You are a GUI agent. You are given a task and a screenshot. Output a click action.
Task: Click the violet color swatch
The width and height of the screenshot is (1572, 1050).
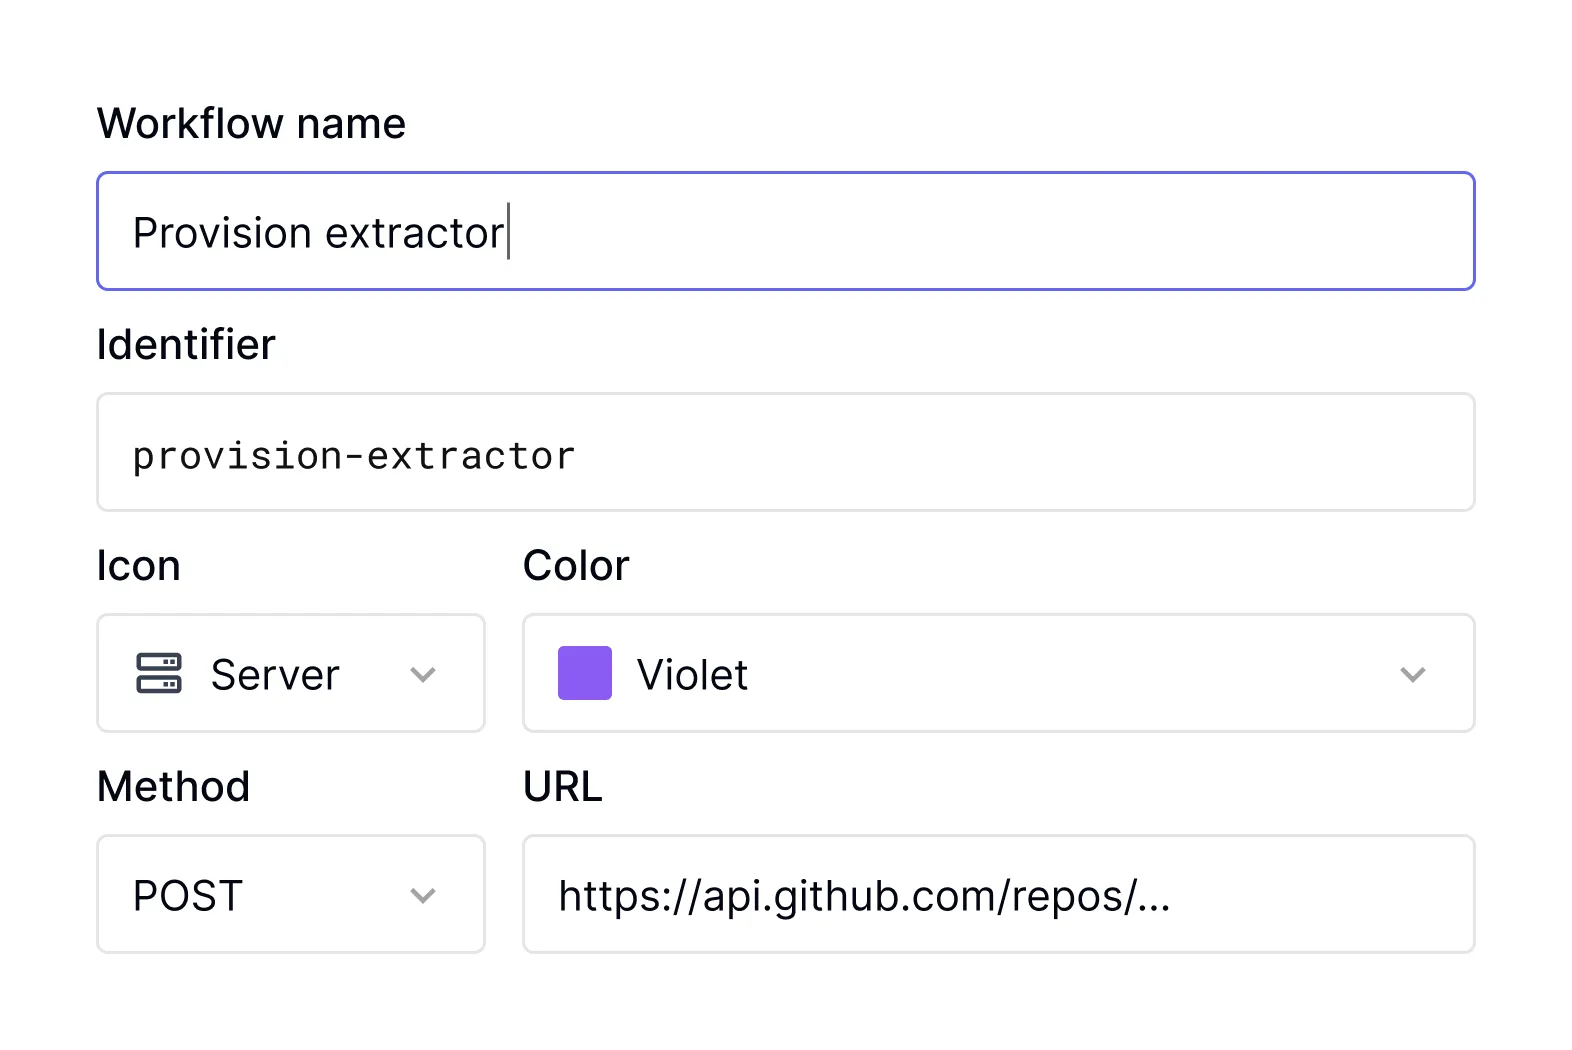585,673
